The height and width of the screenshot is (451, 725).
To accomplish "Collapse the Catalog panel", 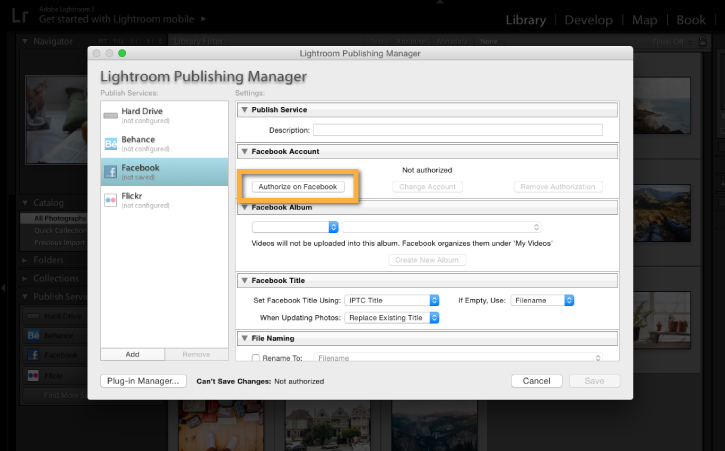I will (25, 203).
